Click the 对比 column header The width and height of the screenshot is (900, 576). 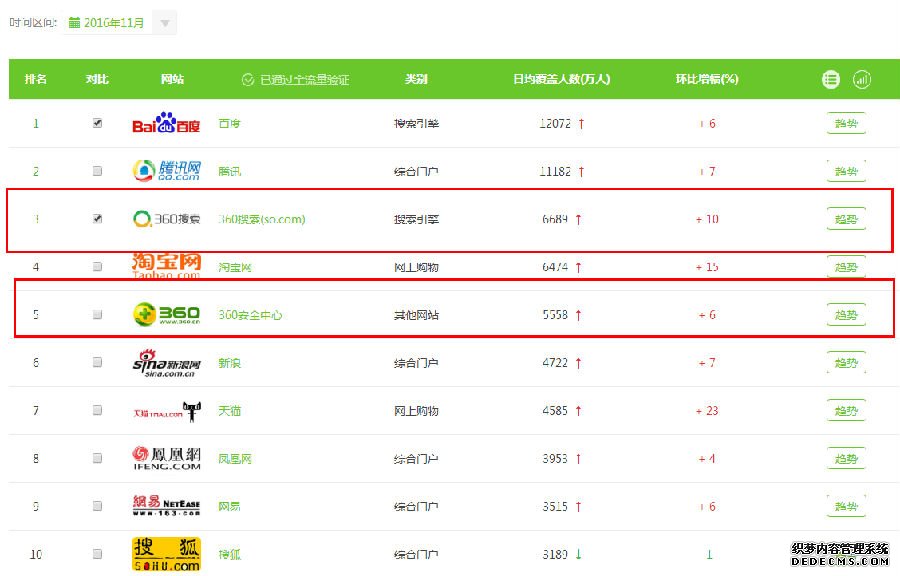pyautogui.click(x=97, y=79)
